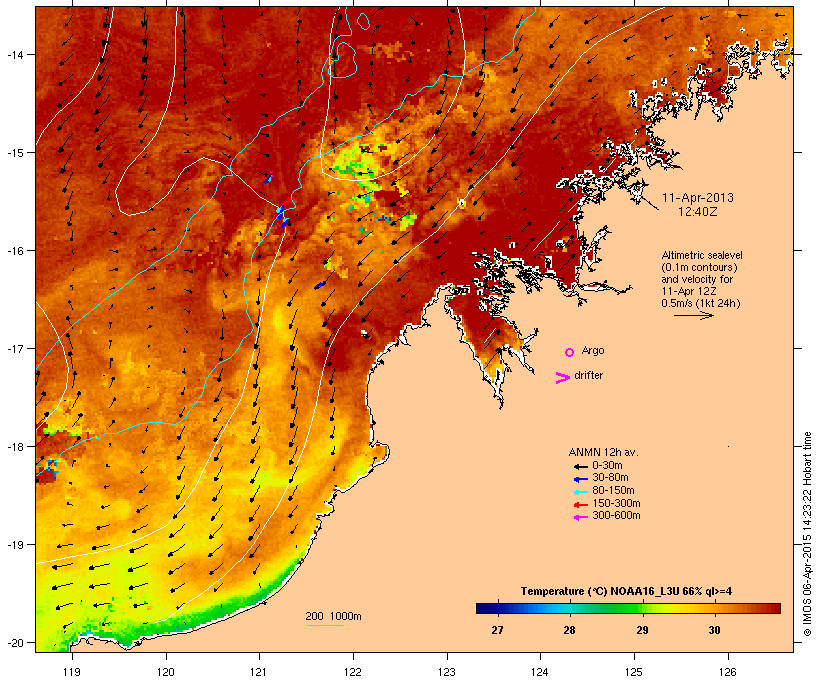Screen dimensions: 820x680
Task: Click the latitude label -17
Action: (x=15, y=348)
